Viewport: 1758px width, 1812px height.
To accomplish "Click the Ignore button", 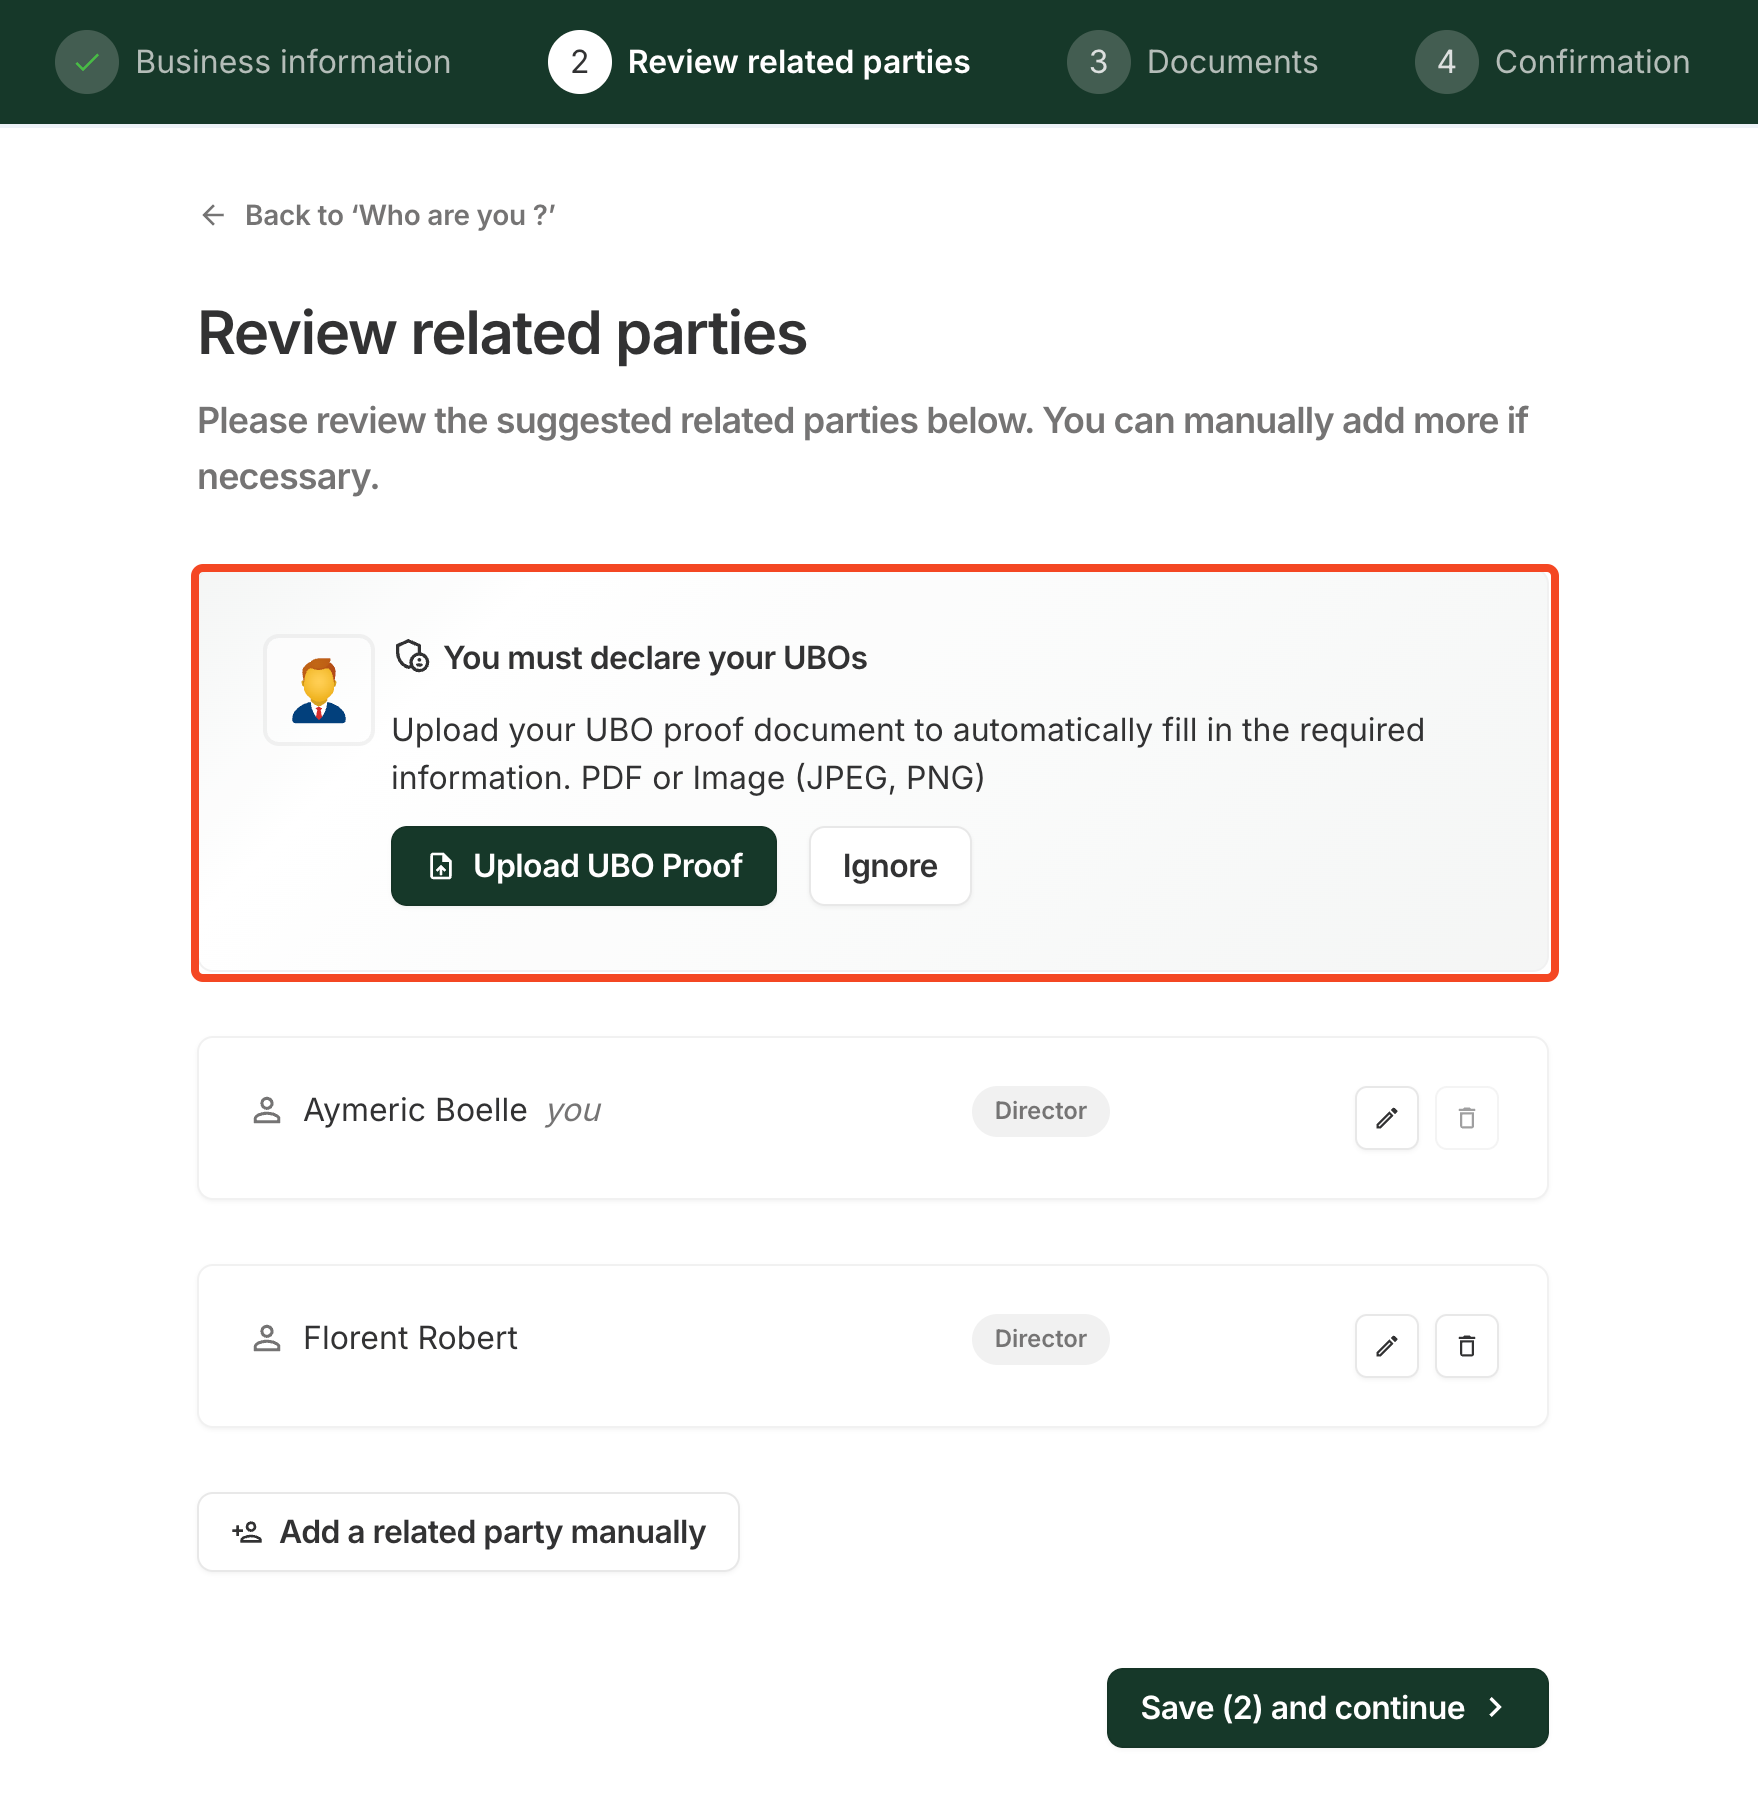I will (889, 866).
